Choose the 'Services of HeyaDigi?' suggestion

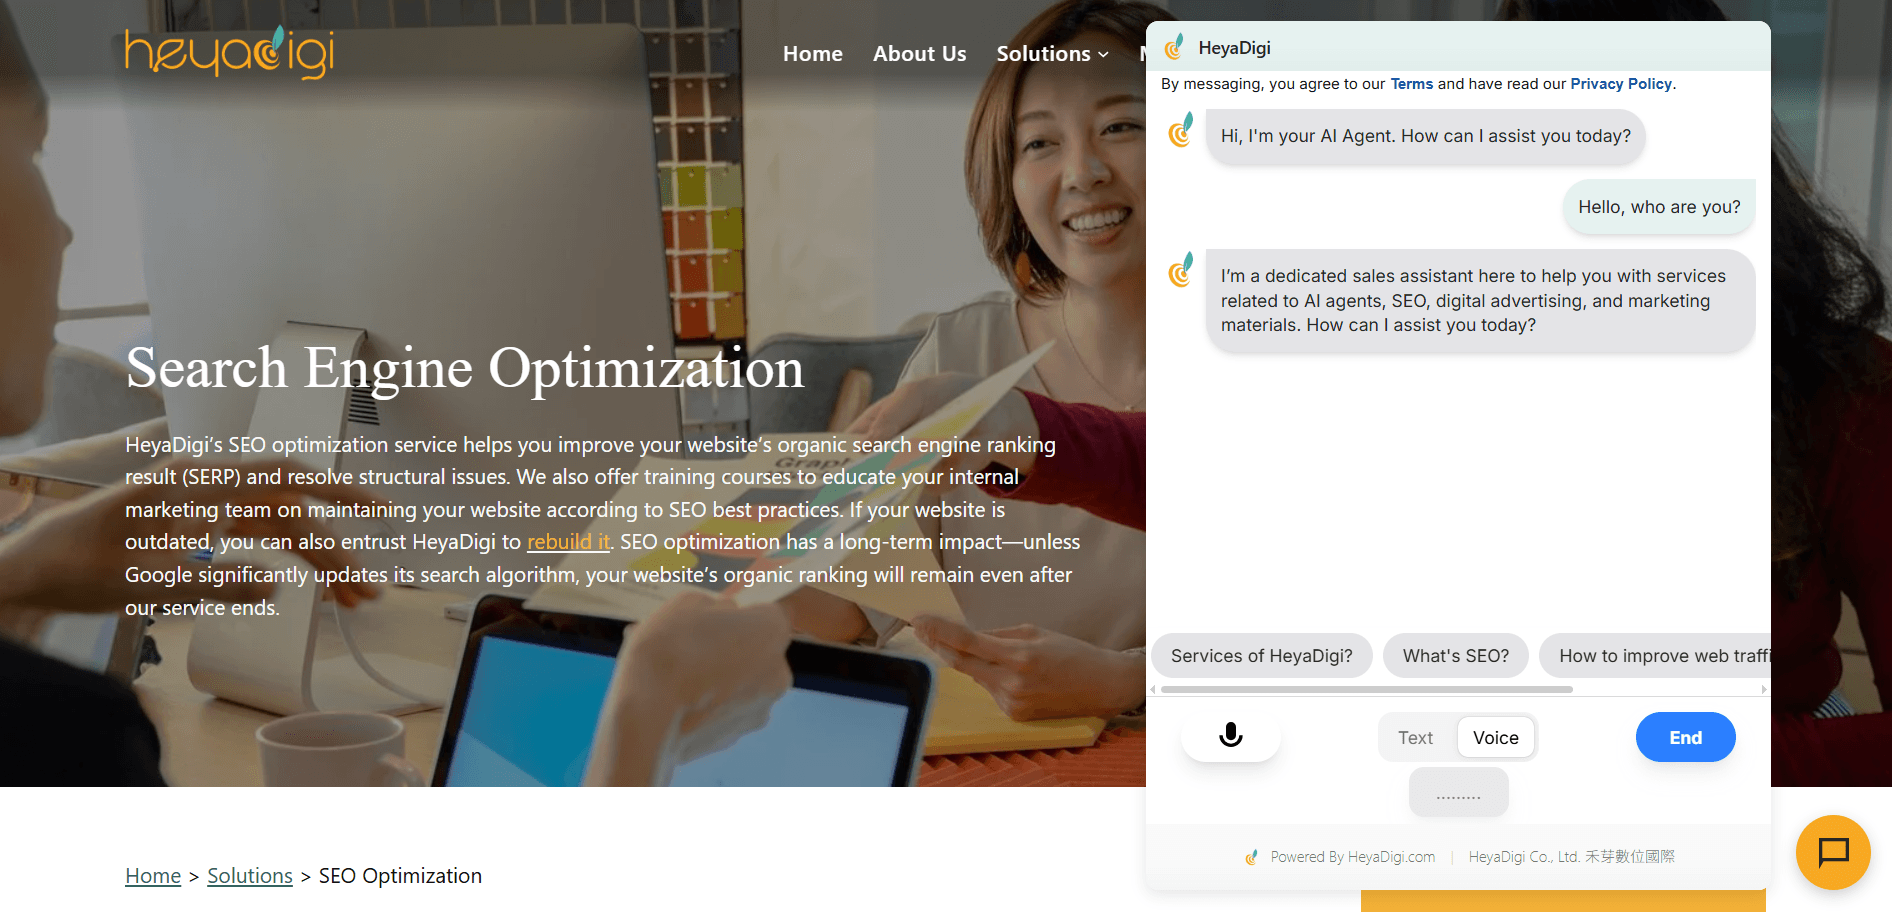point(1261,656)
